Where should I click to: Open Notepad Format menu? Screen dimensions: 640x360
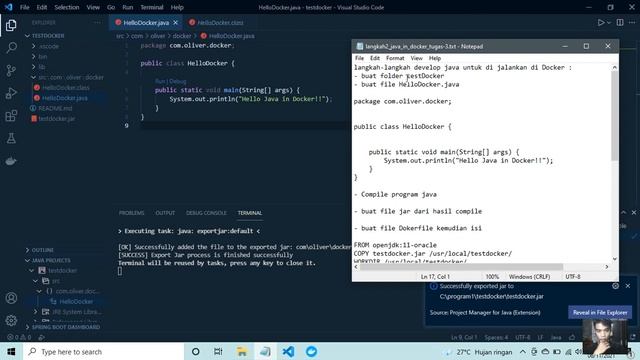coord(395,58)
